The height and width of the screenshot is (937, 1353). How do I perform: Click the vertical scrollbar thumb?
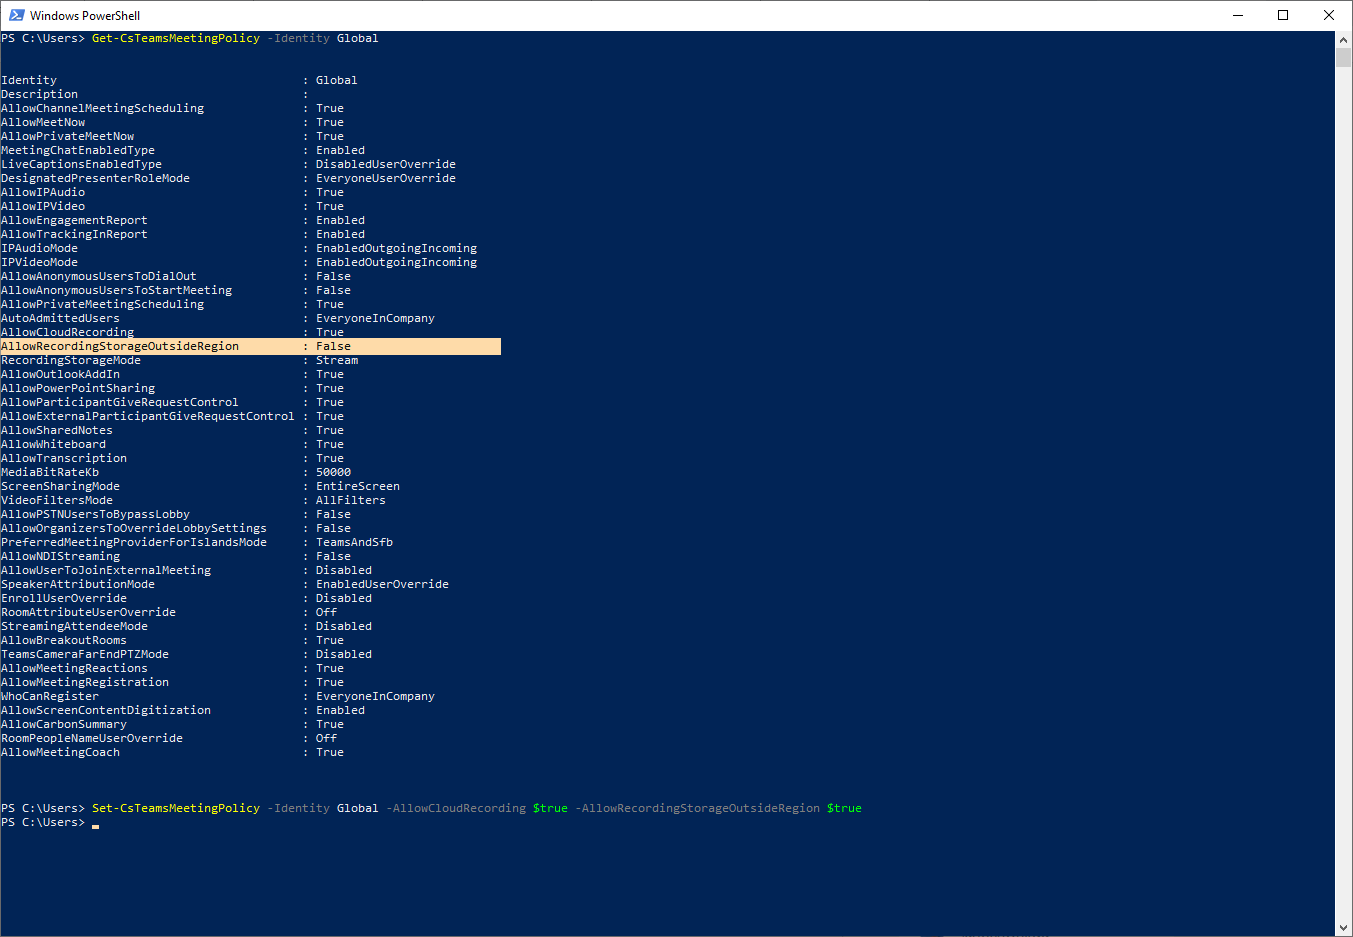pyautogui.click(x=1343, y=57)
